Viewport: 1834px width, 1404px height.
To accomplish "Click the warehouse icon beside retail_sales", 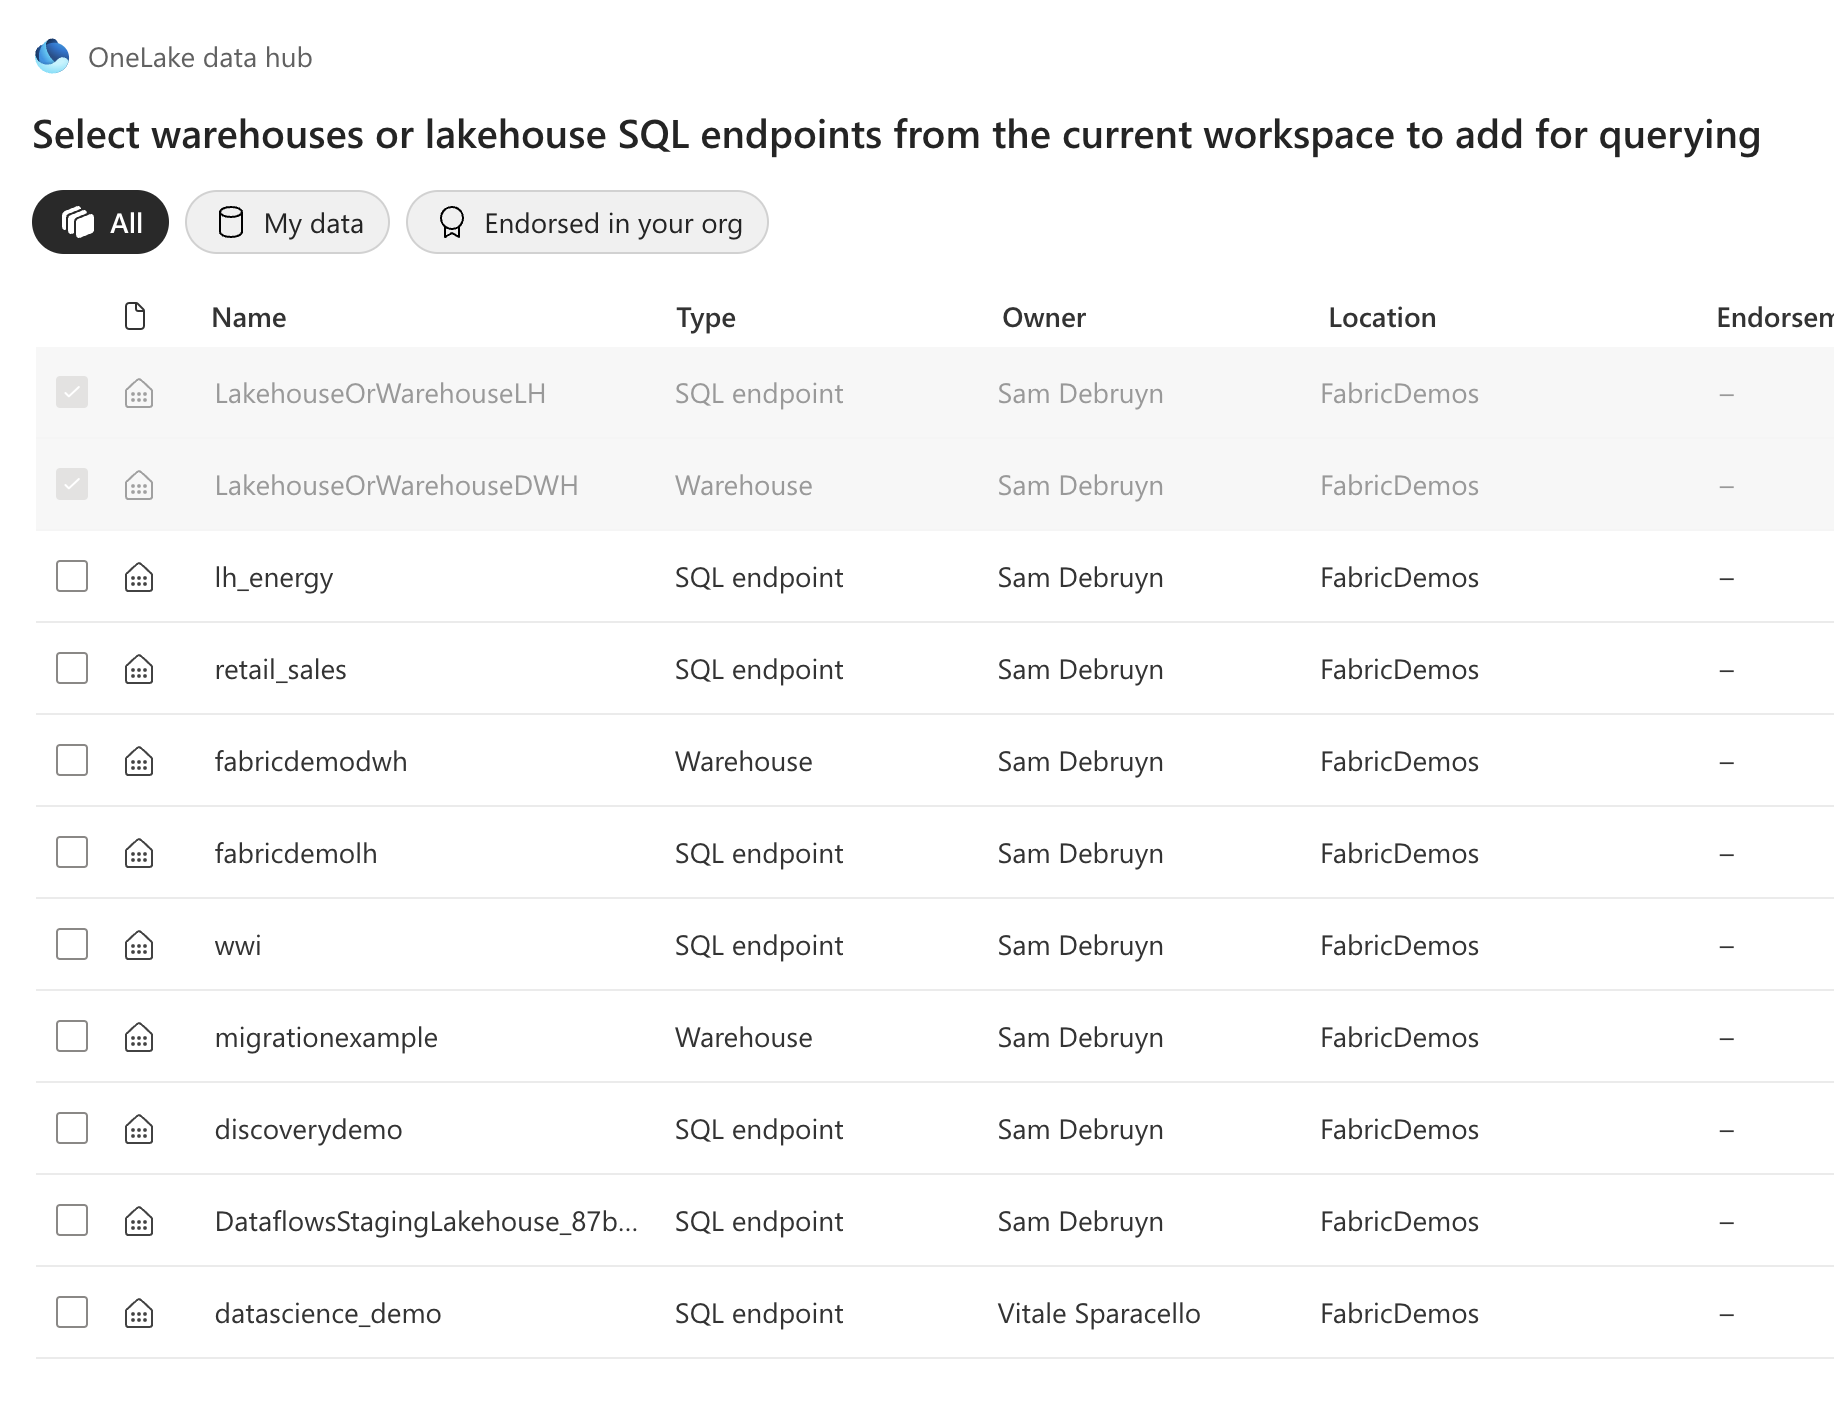I will (138, 669).
